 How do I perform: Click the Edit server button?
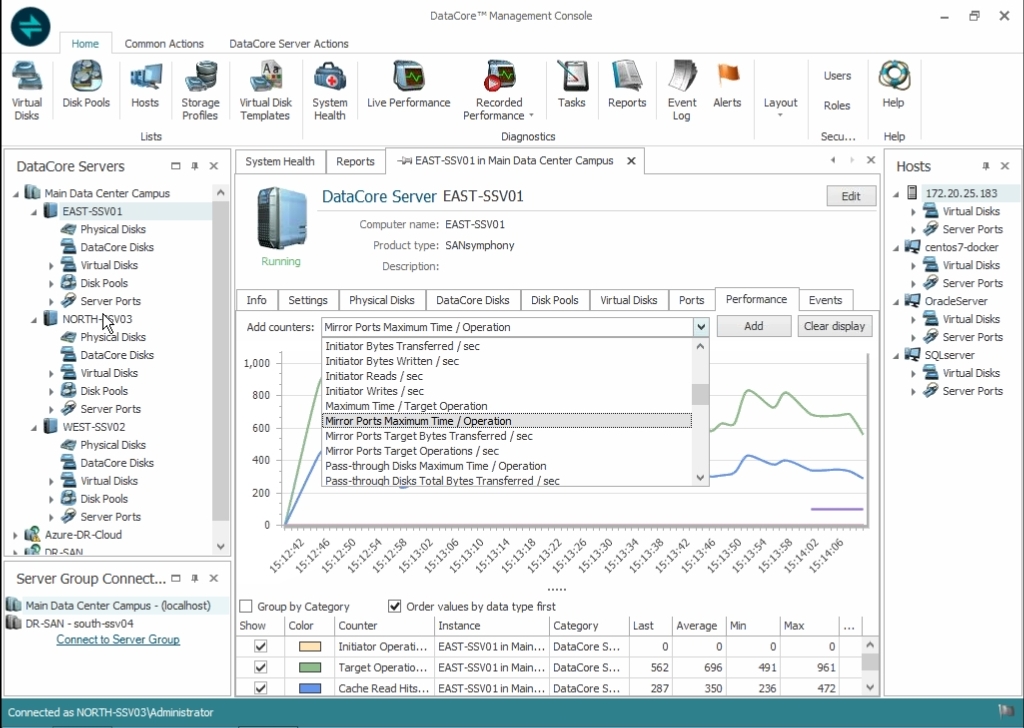point(850,196)
